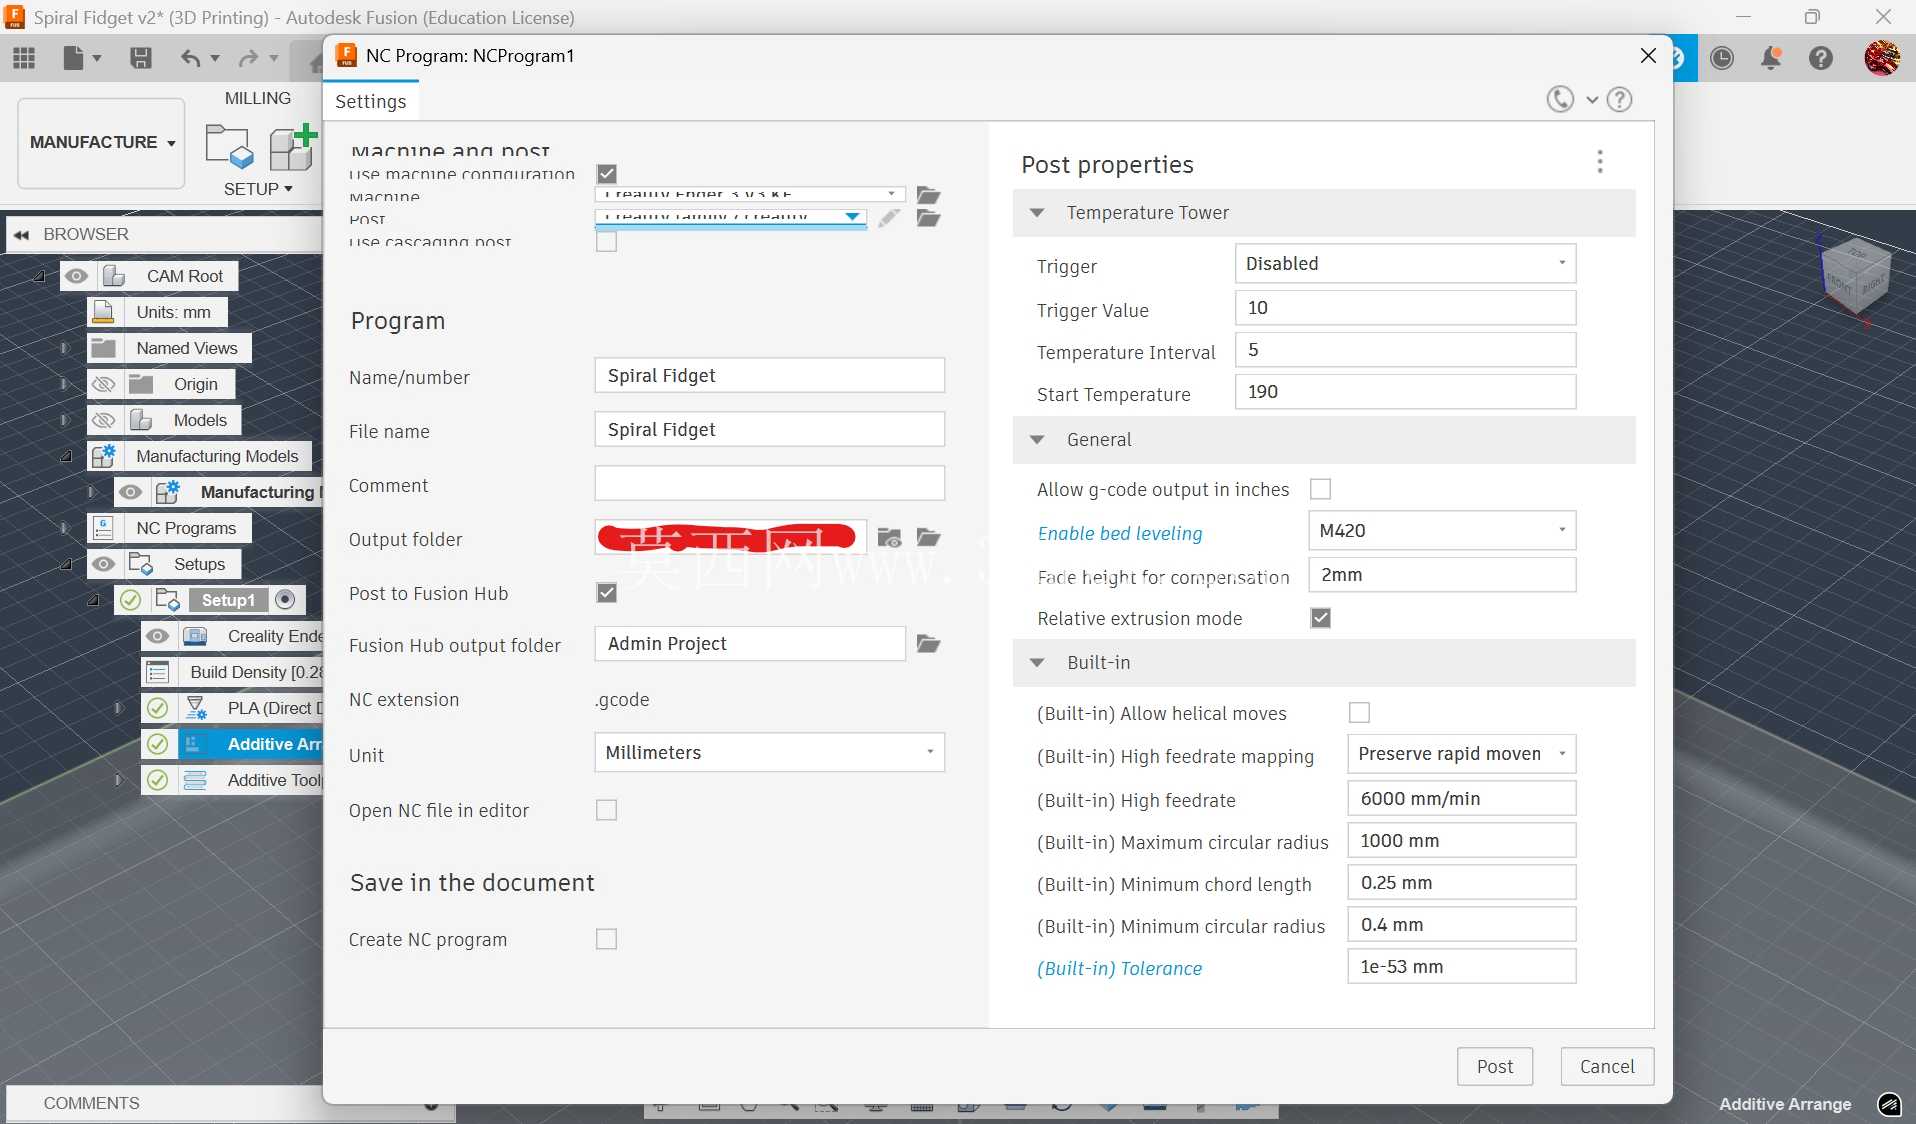Create manufacturing model from toolbar
The width and height of the screenshot is (1916, 1124).
(293, 146)
